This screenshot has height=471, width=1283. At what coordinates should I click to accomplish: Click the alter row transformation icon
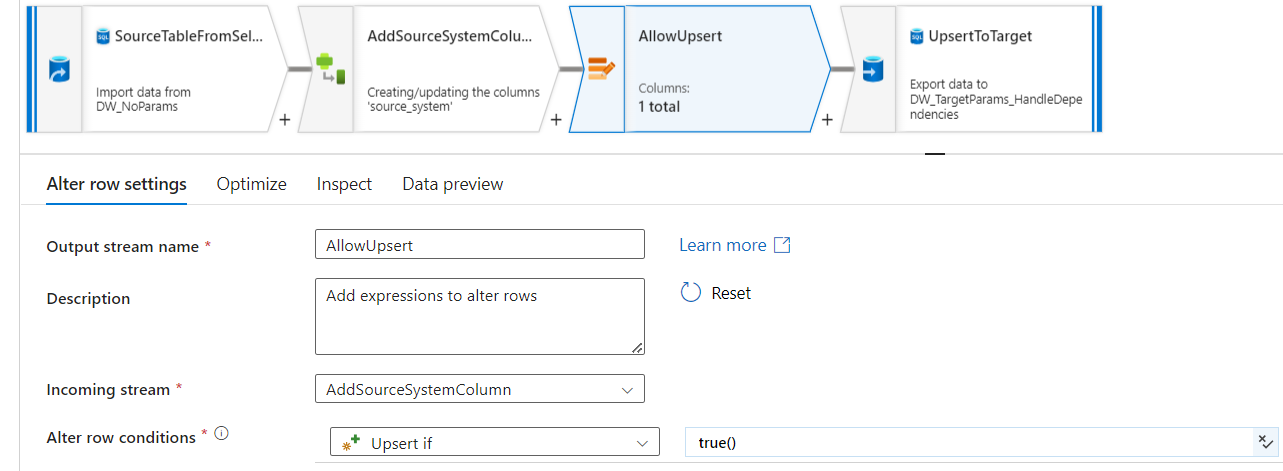[600, 69]
